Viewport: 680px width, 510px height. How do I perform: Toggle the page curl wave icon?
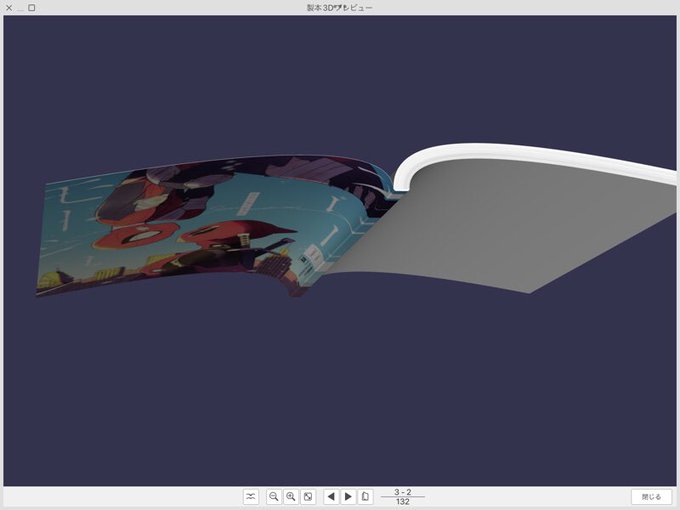tap(251, 497)
